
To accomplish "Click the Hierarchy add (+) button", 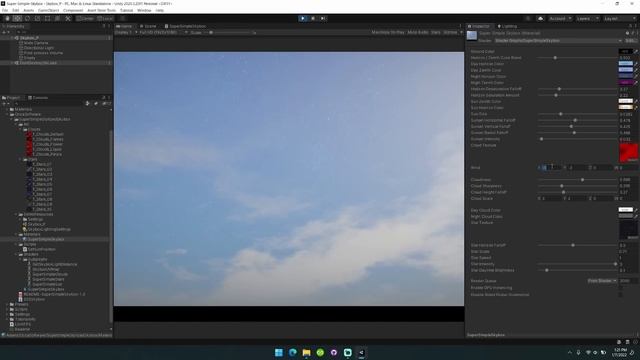I will 4,32.
